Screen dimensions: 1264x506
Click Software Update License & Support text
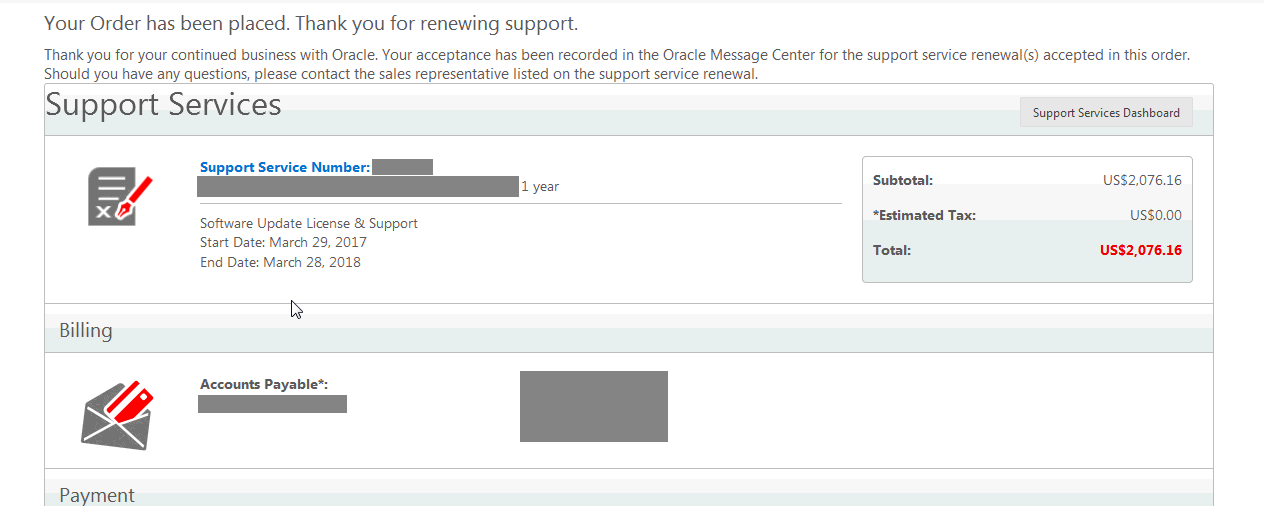(x=309, y=223)
